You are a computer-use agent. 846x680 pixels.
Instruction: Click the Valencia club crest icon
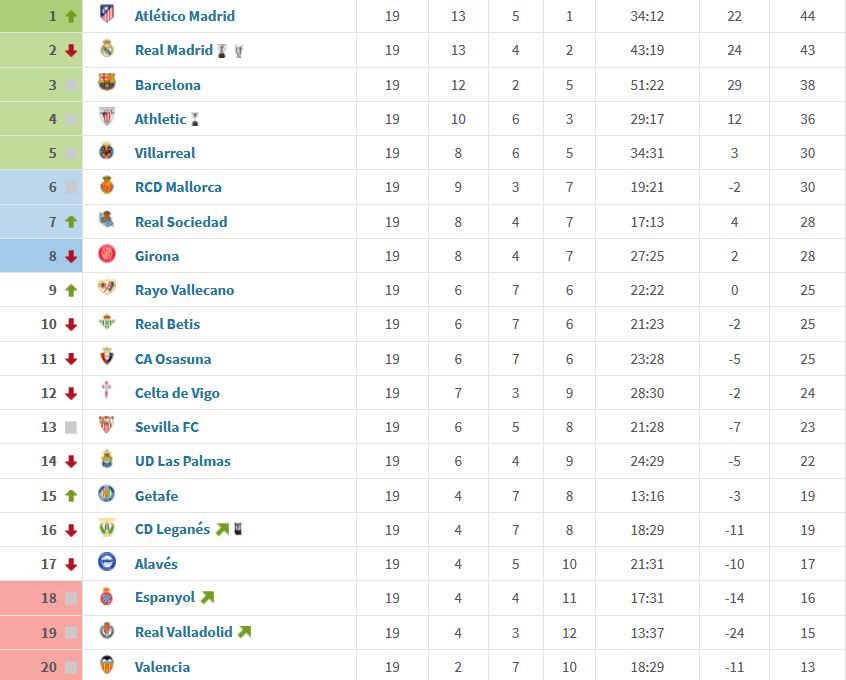click(107, 664)
